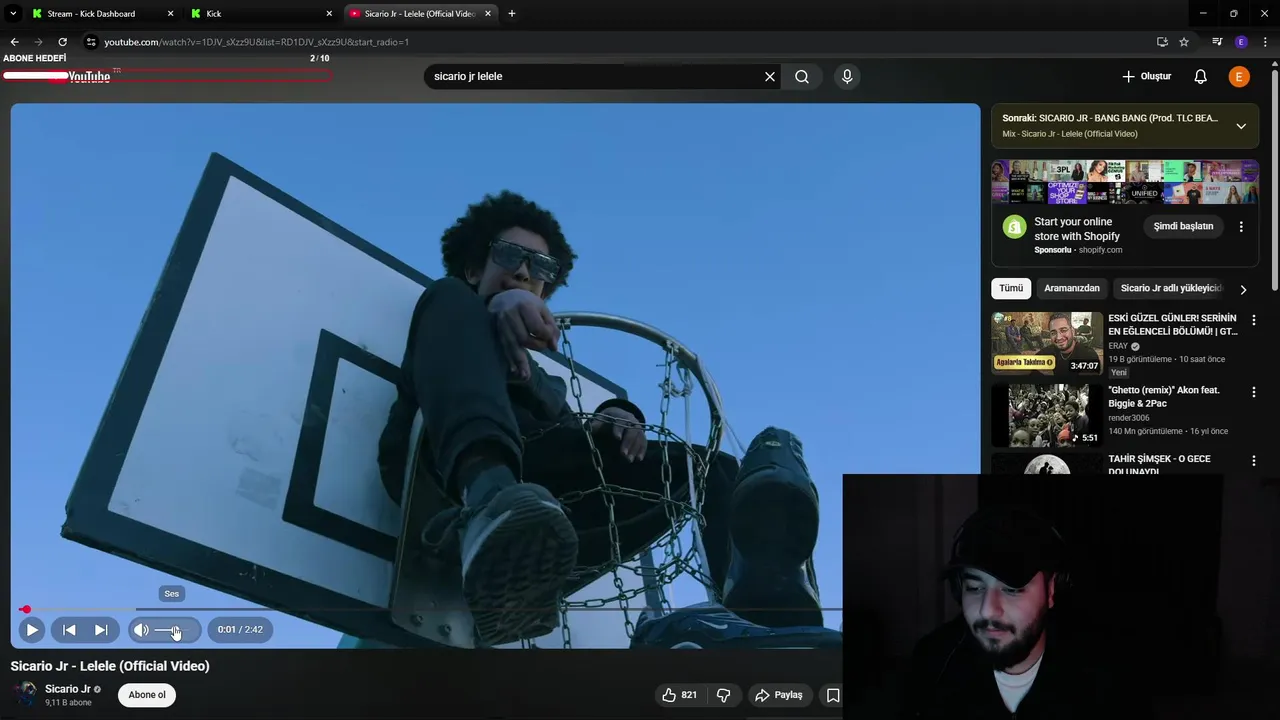The width and height of the screenshot is (1280, 720).
Task: Close the Kick browser tab
Action: pos(329,14)
